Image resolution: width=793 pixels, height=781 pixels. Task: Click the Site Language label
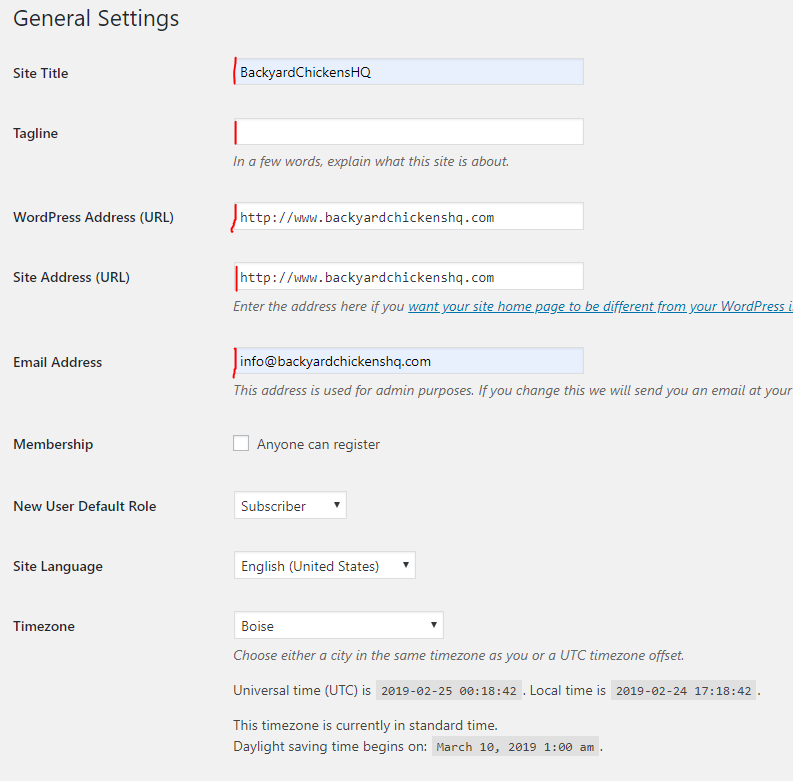pos(58,567)
